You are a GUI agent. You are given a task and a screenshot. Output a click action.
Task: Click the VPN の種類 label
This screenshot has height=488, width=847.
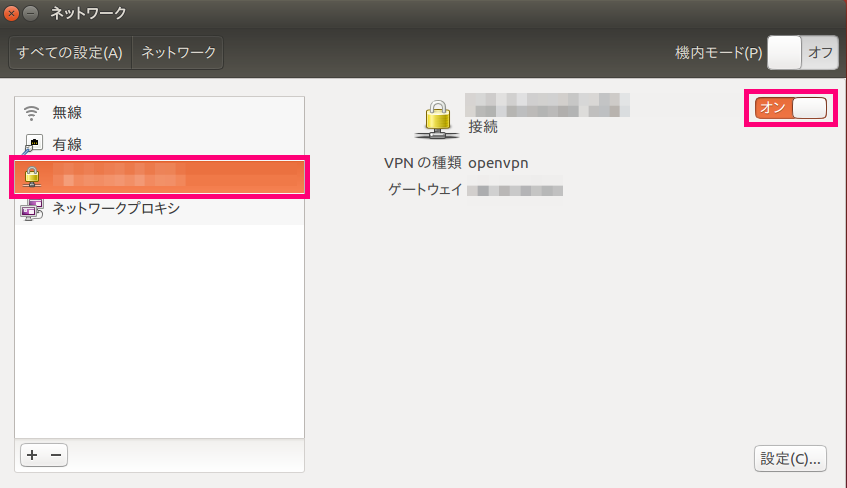422,163
